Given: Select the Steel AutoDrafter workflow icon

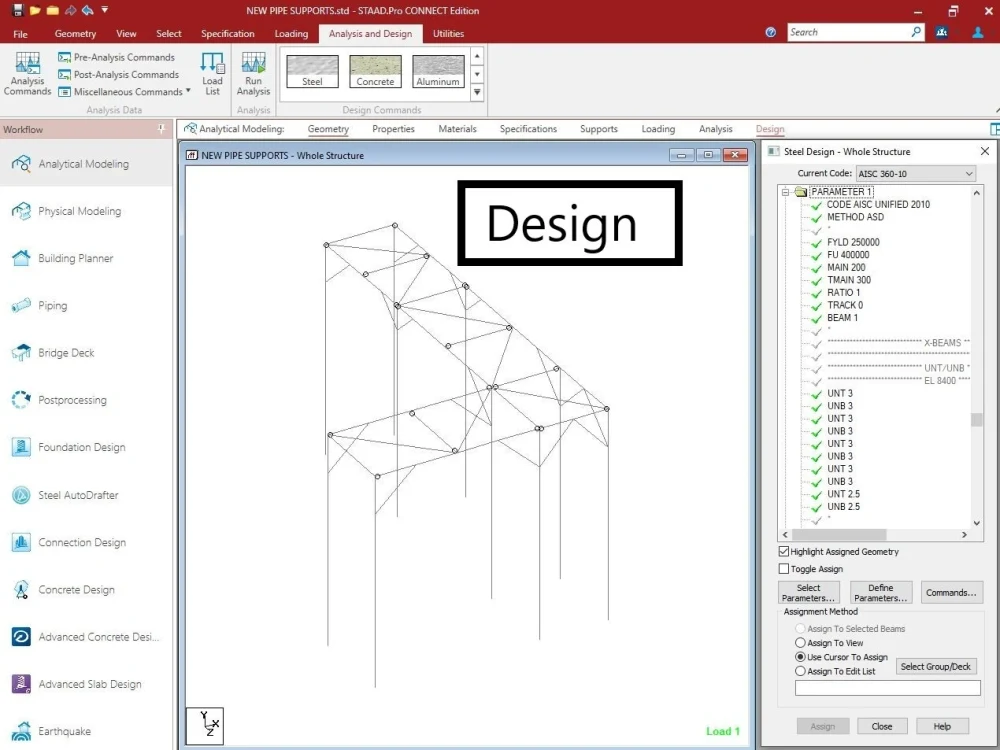Looking at the screenshot, I should 20,494.
